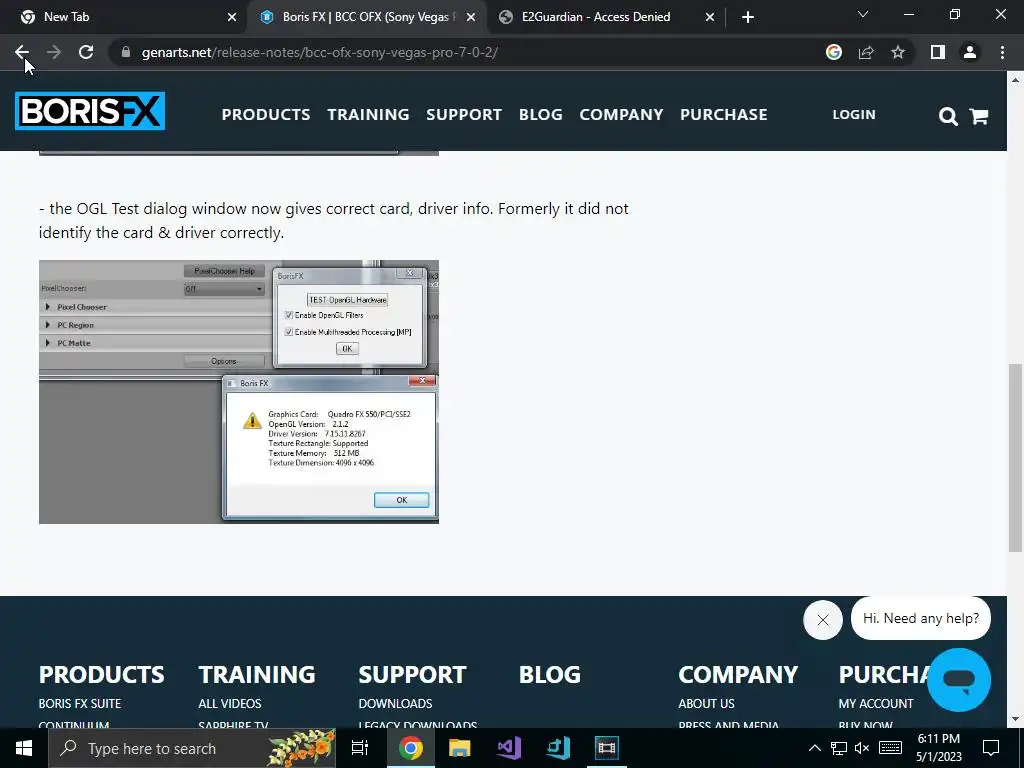Open the blue chat widget button
This screenshot has height=768, width=1024.
coord(959,680)
